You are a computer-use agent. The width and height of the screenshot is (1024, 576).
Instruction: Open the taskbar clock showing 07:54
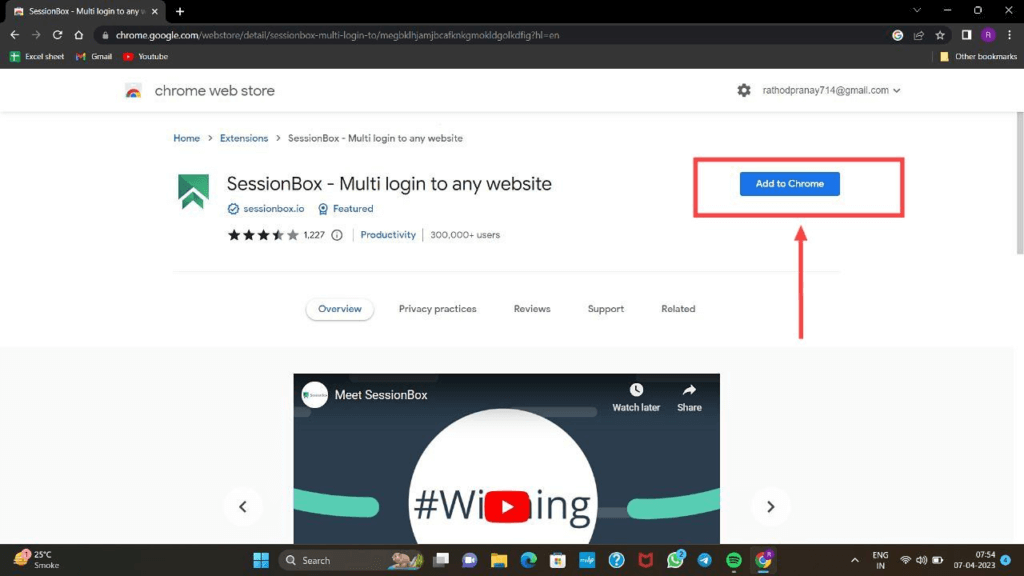[x=974, y=560]
